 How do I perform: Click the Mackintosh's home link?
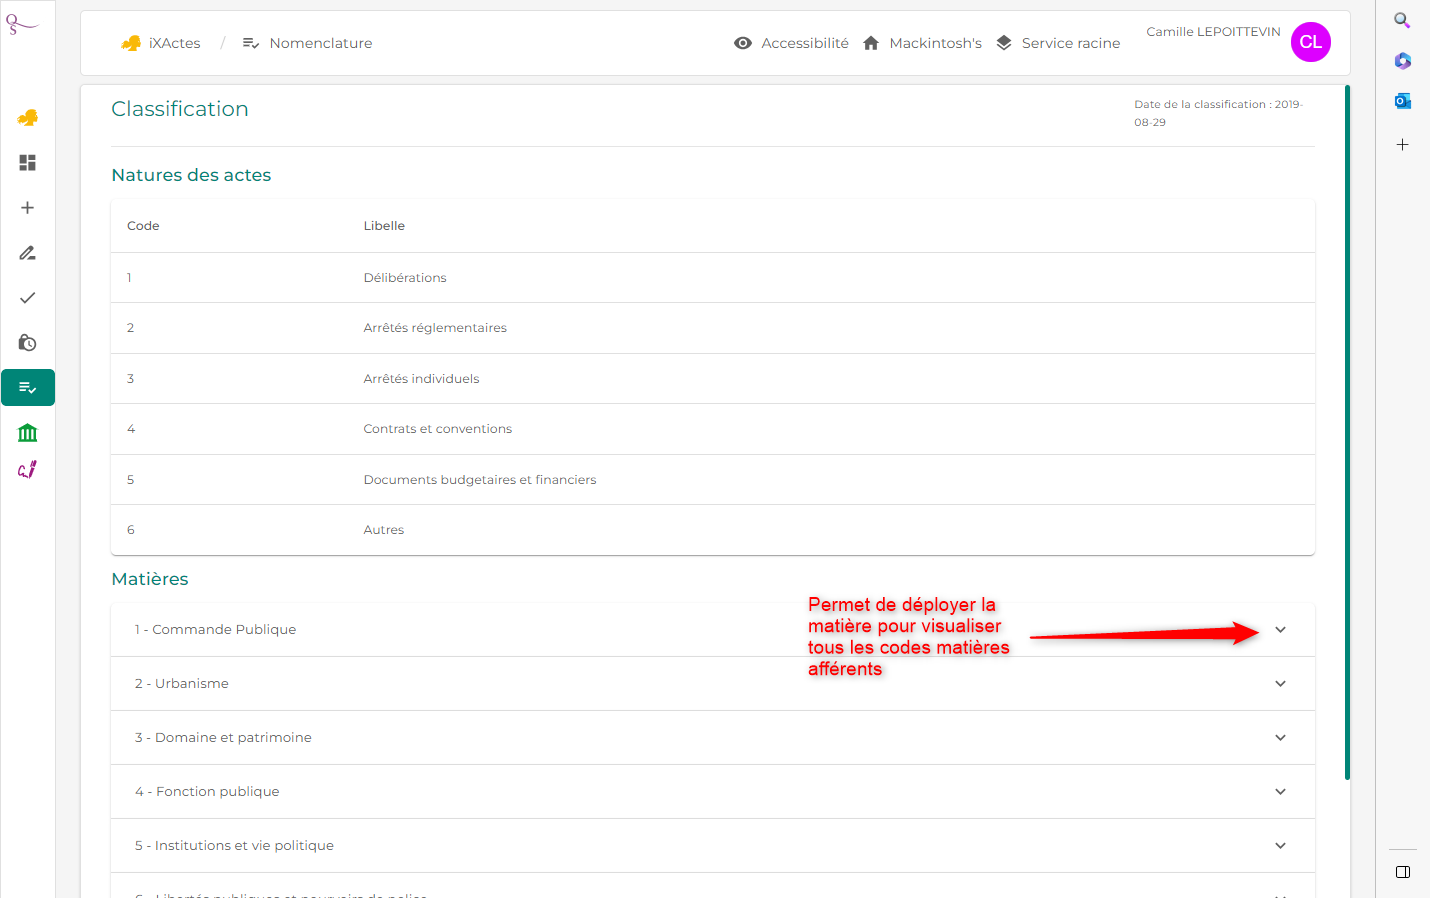[x=922, y=43]
